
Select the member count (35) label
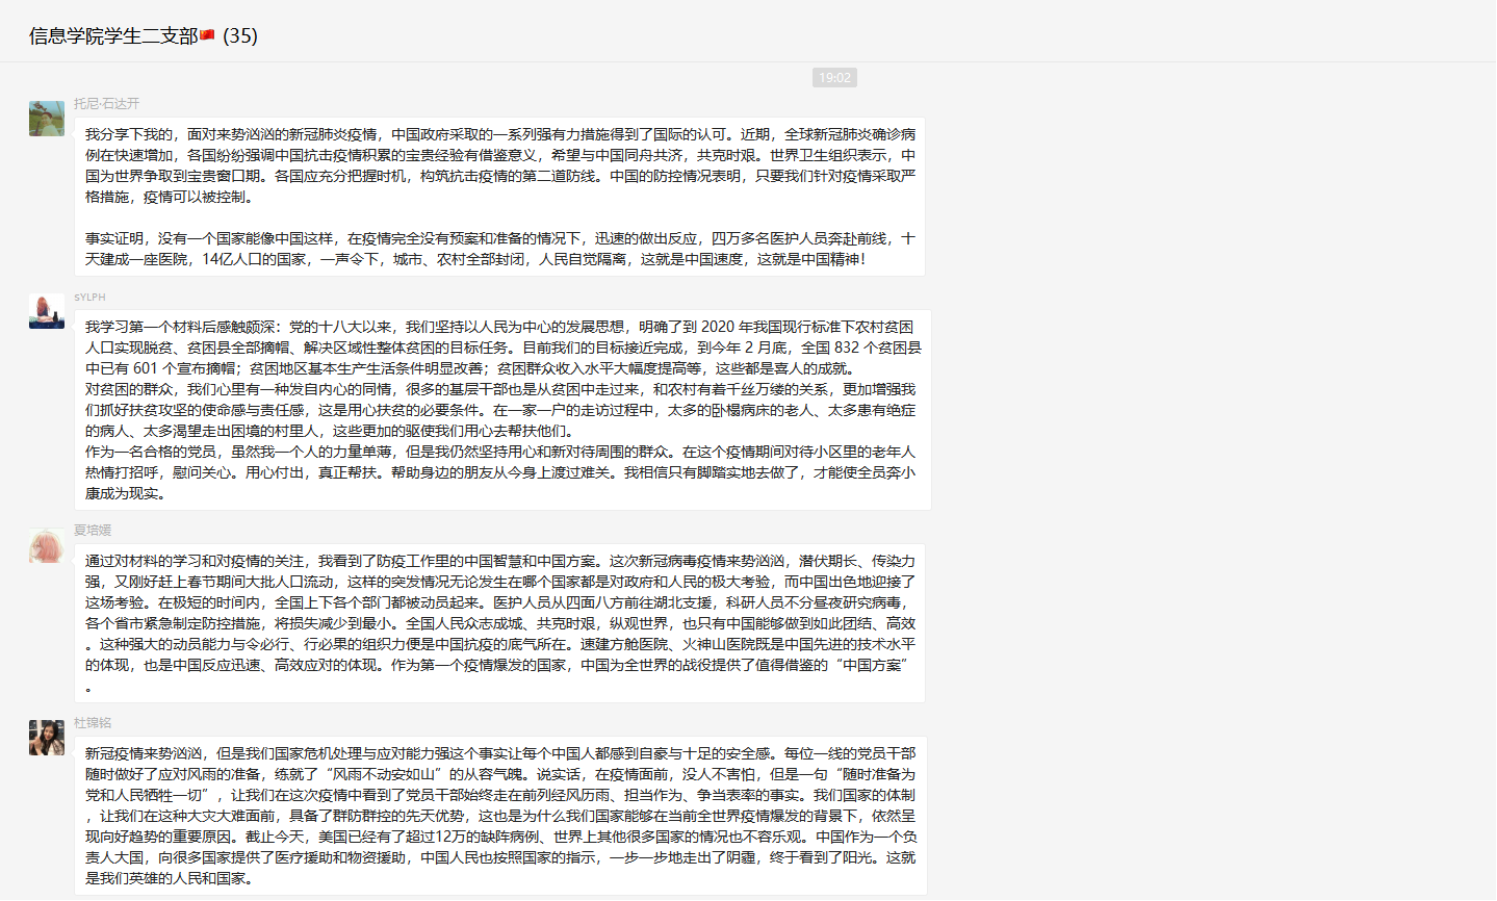click(242, 35)
